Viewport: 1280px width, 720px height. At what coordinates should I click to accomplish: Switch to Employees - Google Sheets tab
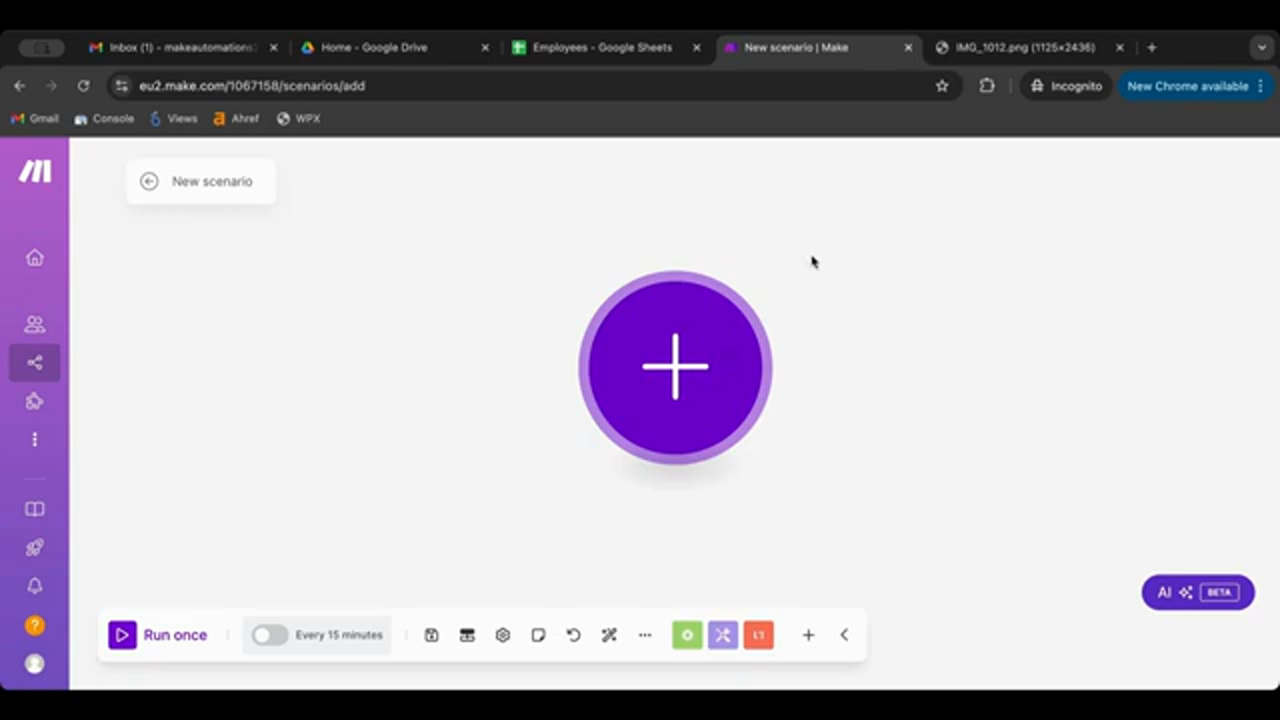point(606,47)
